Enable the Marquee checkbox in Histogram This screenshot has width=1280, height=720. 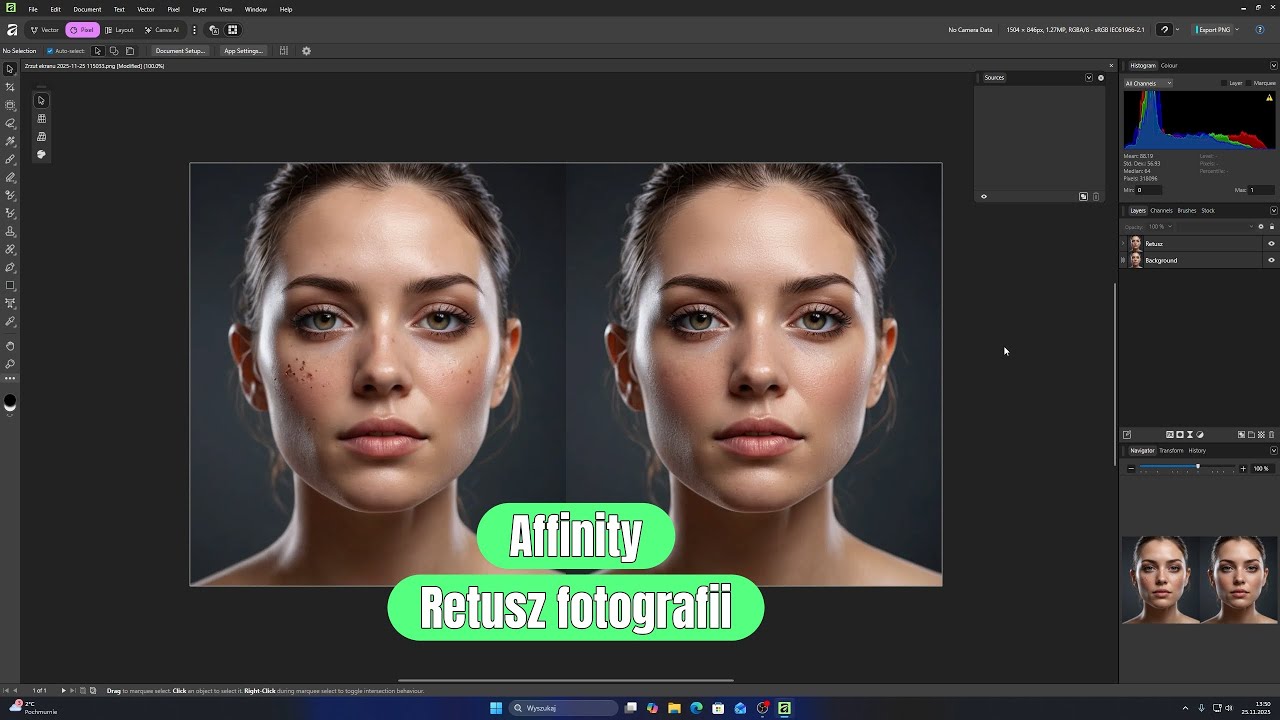coord(1249,83)
